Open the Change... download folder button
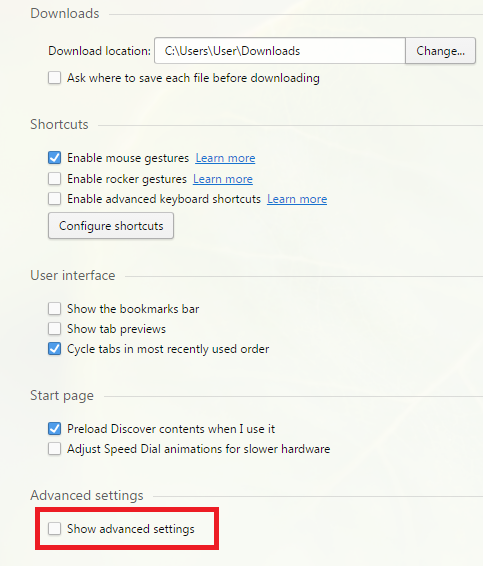This screenshot has height=566, width=483. point(440,51)
